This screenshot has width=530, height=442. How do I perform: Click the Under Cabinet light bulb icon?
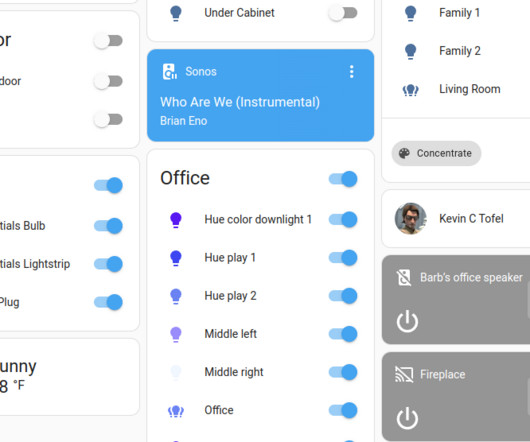[x=176, y=13]
